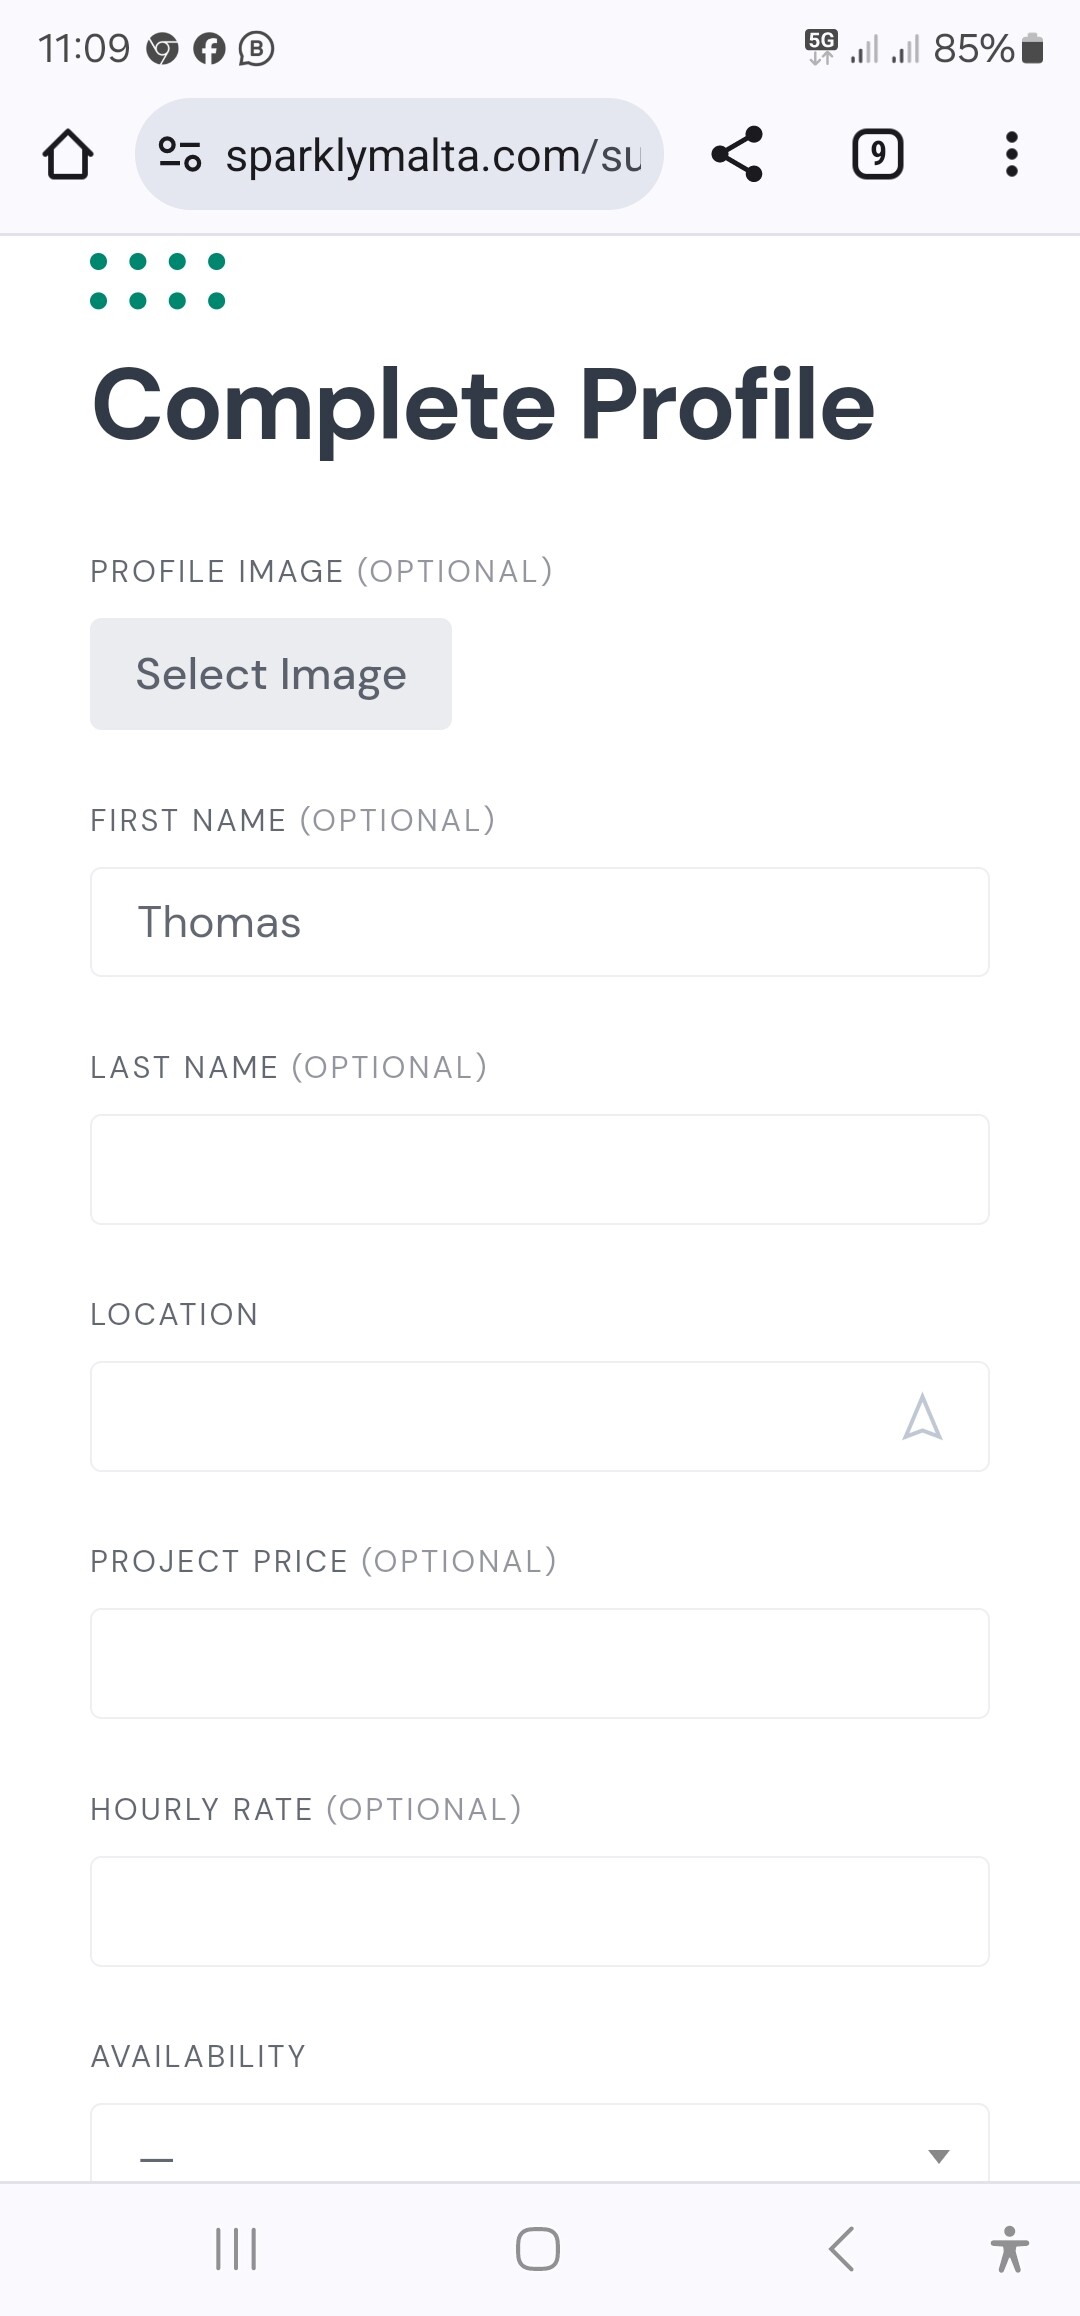The image size is (1080, 2316).
Task: Expand the Availability dropdown
Action: 540,2143
